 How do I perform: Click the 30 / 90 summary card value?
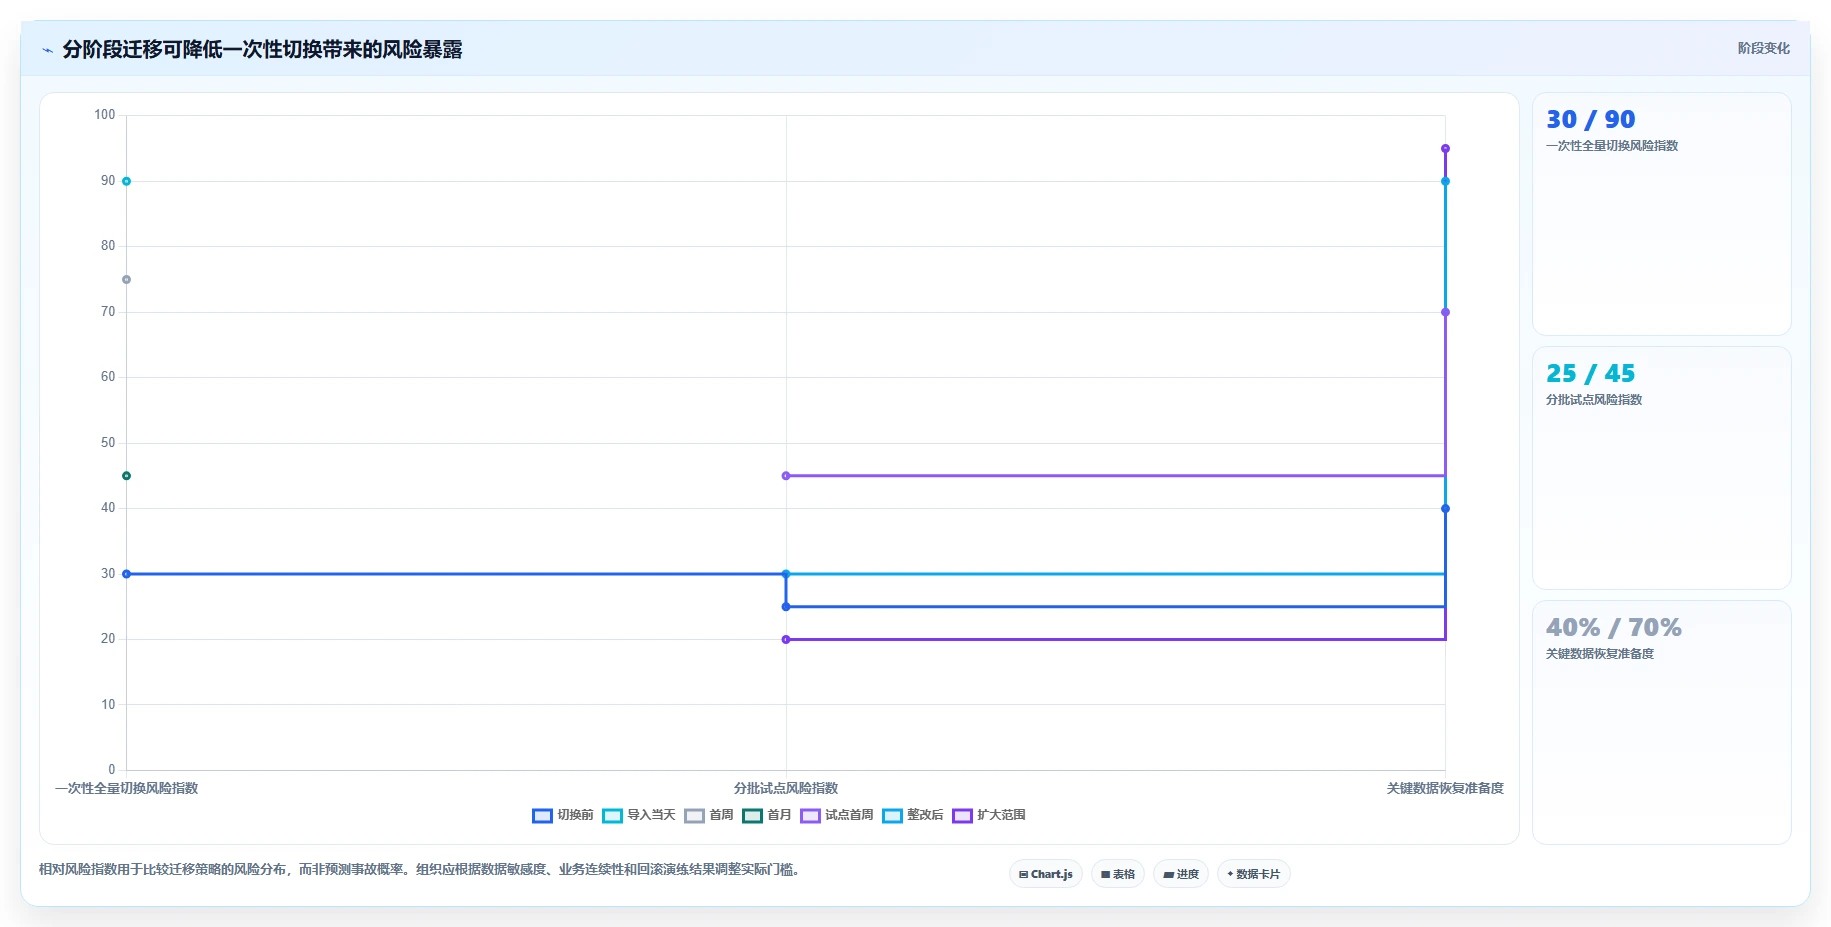[x=1590, y=120]
